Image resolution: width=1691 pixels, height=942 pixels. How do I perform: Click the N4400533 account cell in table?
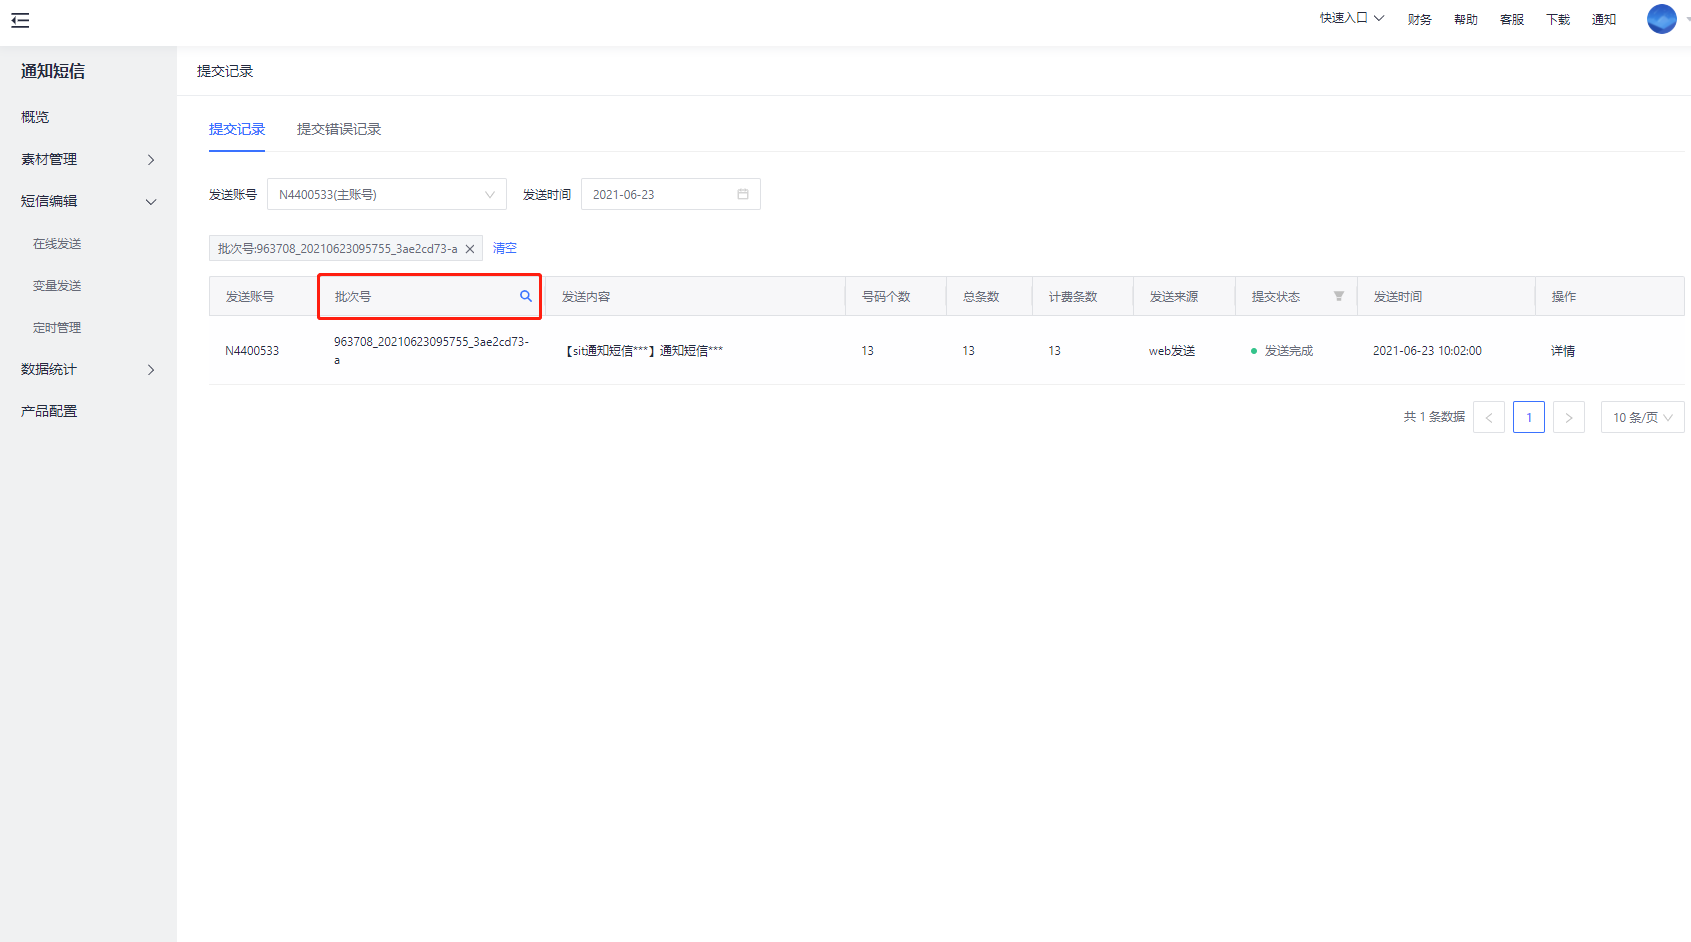pyautogui.click(x=252, y=351)
